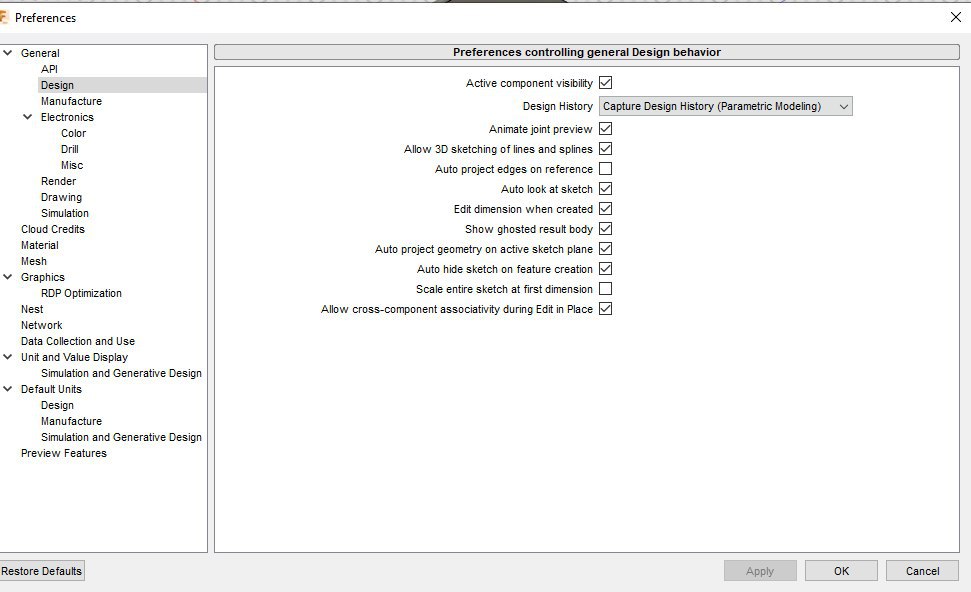The height and width of the screenshot is (592, 971).
Task: Click the Apply button
Action: (x=760, y=571)
